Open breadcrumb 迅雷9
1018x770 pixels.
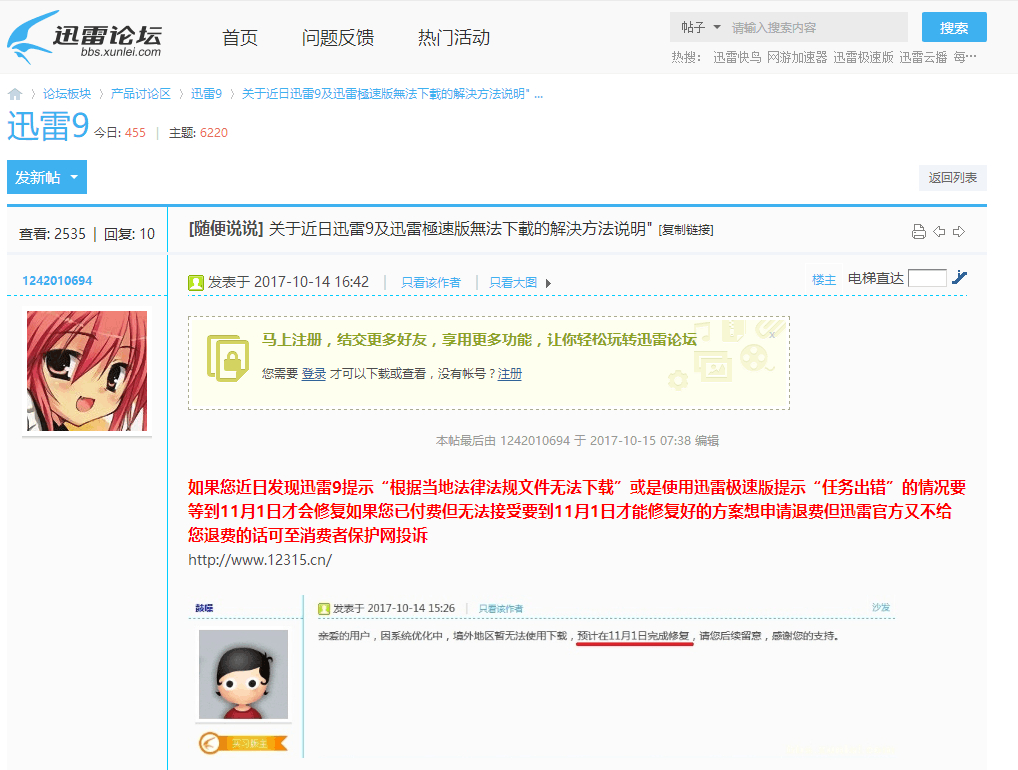click(206, 93)
